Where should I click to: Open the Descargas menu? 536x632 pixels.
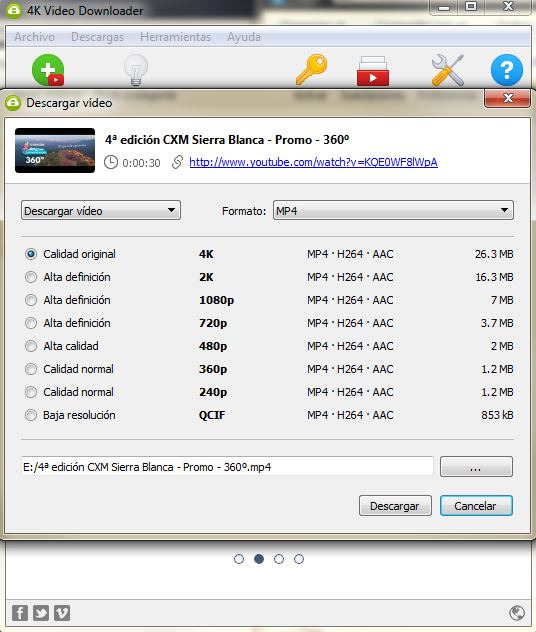(98, 37)
